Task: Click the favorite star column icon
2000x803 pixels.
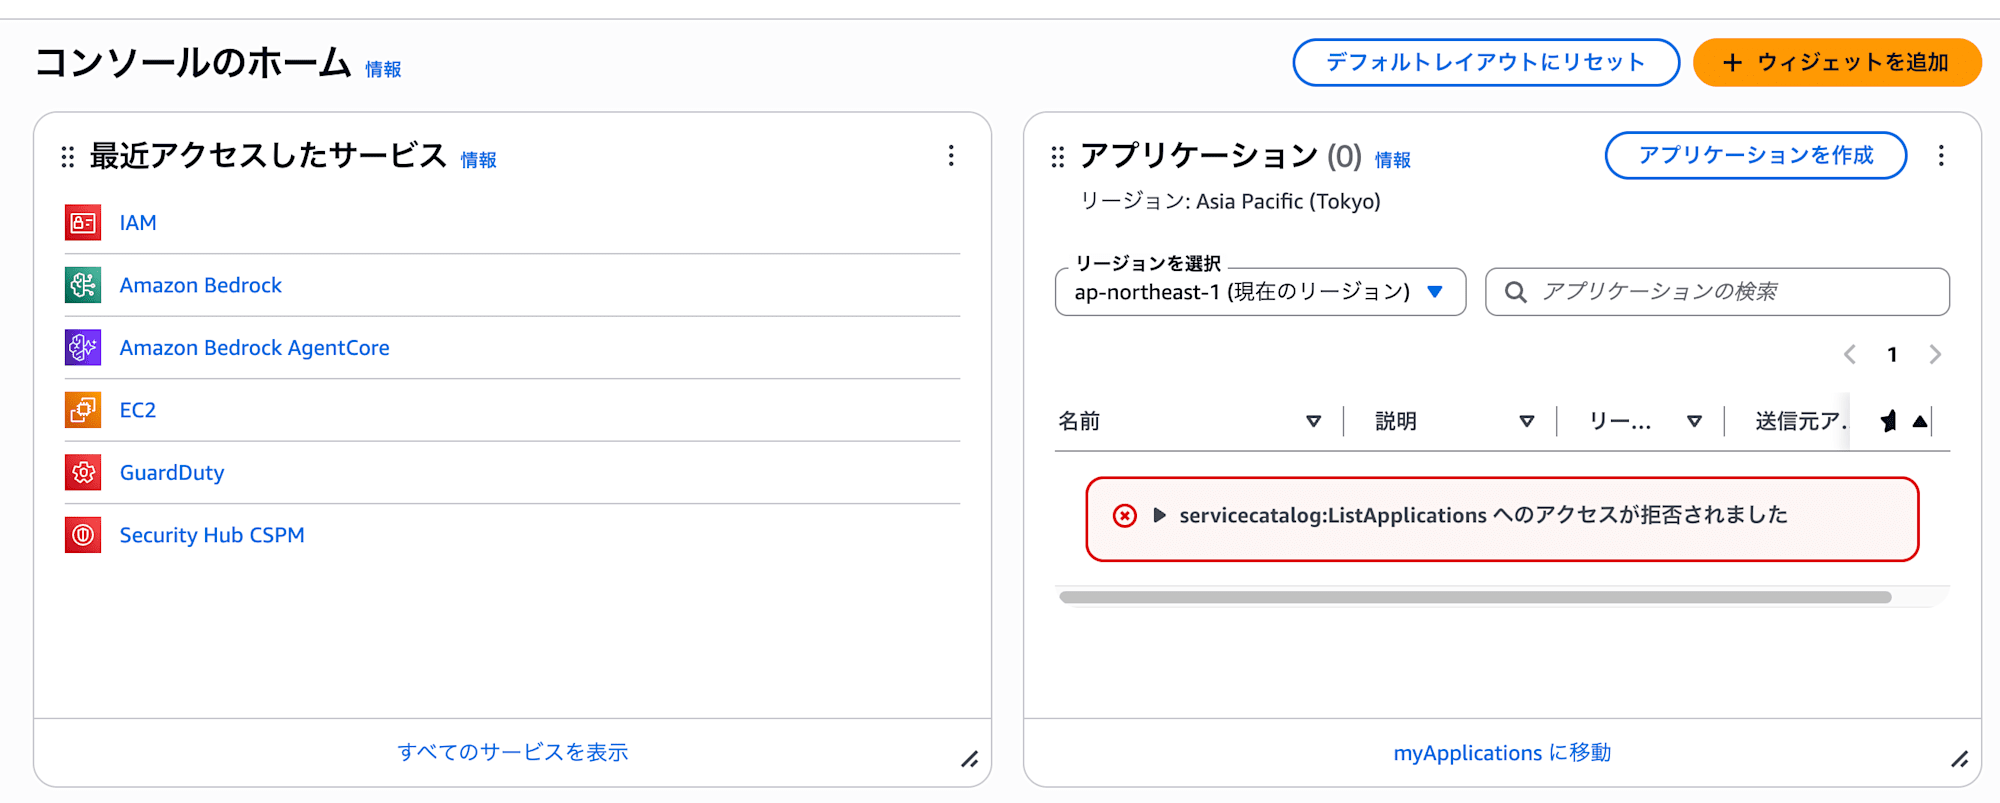Action: (x=1888, y=421)
